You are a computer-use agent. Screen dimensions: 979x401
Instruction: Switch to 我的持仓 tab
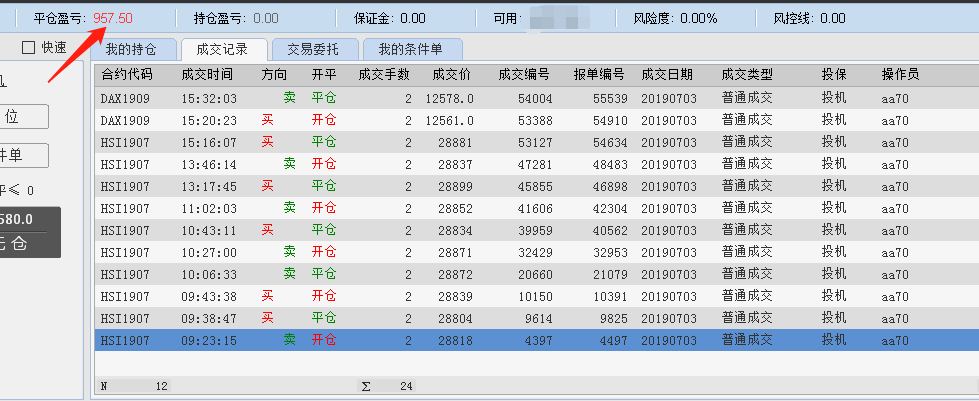point(131,49)
